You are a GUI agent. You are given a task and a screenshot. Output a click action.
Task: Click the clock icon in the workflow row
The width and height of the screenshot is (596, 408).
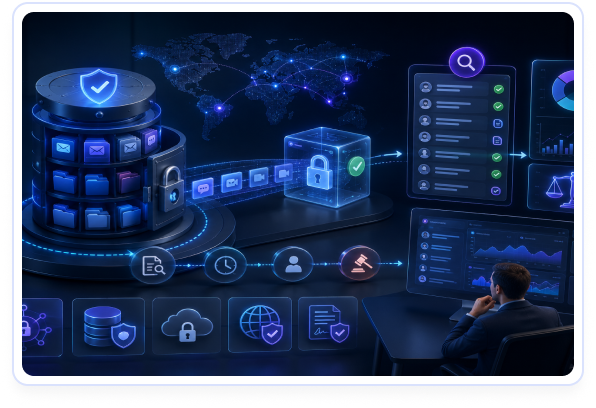225,265
